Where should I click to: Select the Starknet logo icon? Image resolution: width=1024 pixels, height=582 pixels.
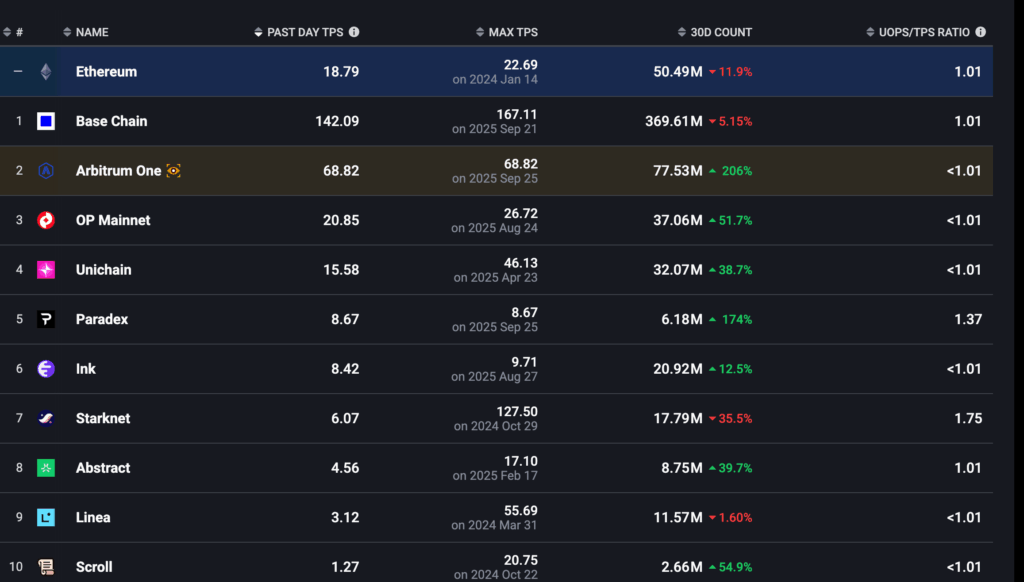[x=48, y=418]
